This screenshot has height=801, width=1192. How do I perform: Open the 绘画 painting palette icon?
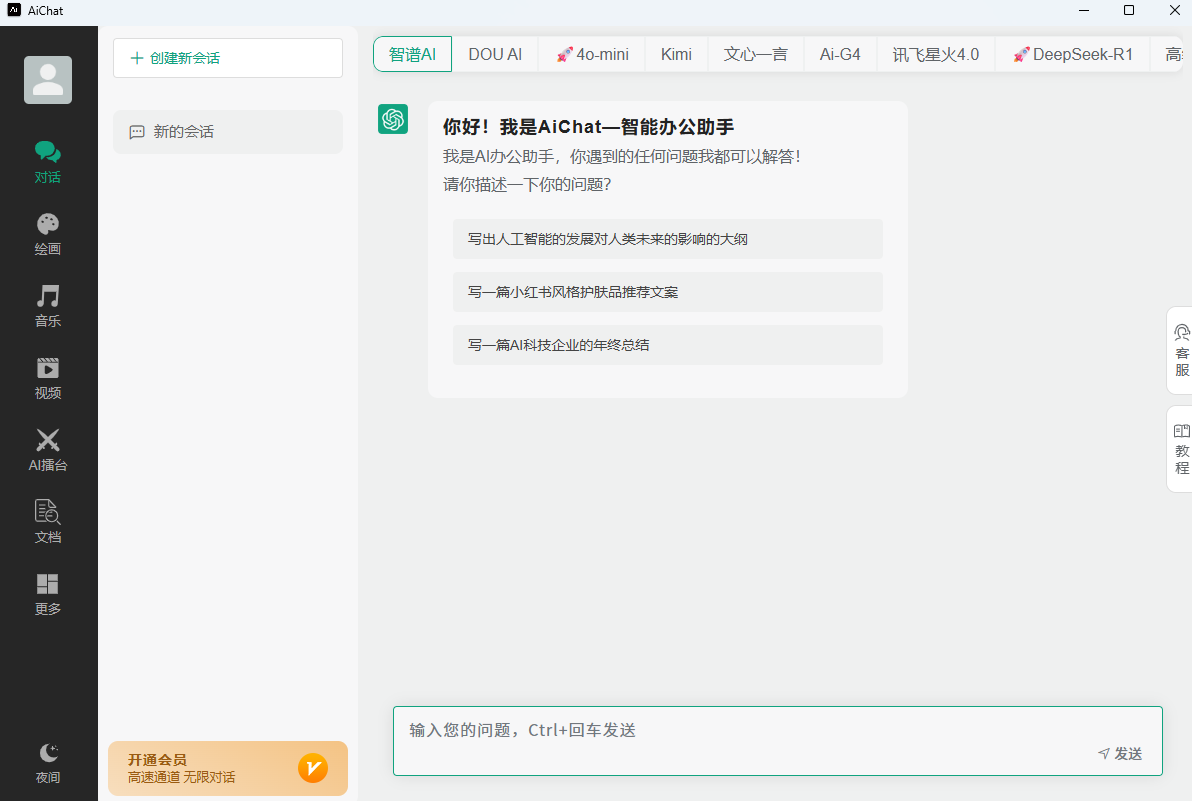48,225
